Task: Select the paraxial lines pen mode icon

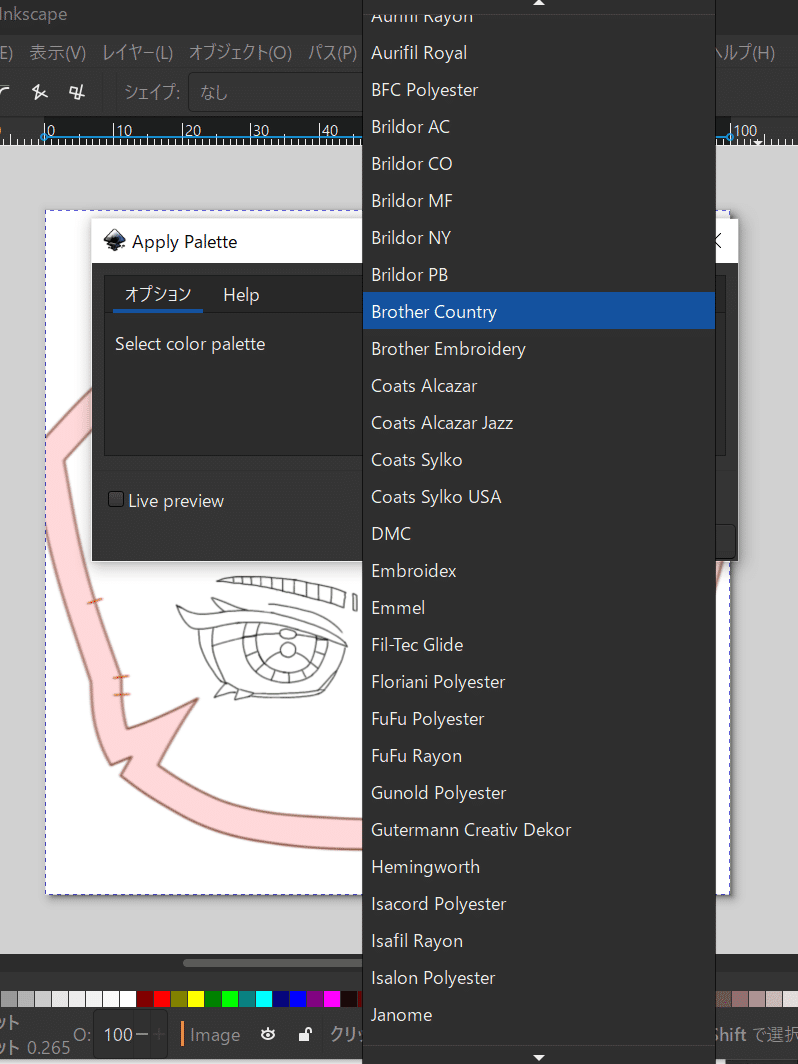Action: pos(77,92)
